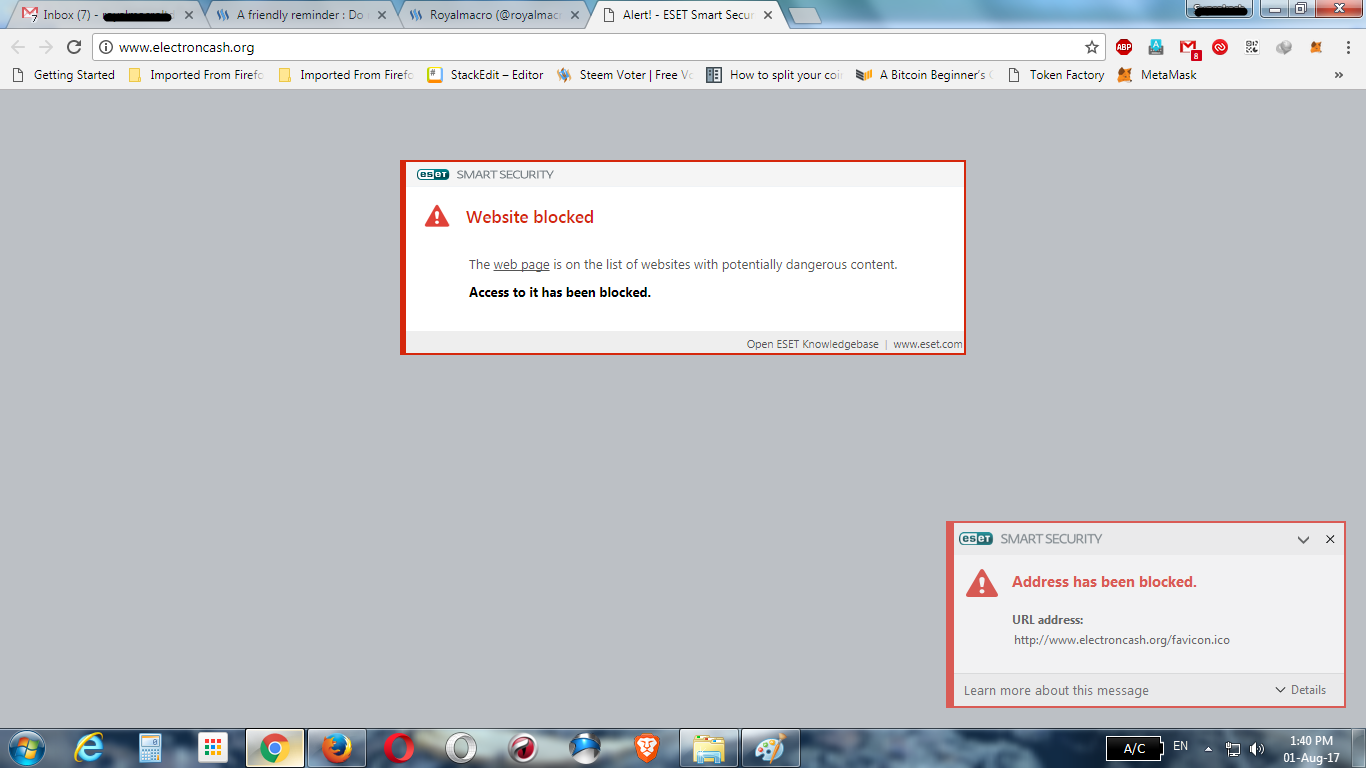Open the 'How to split your coins' bookmark
Screen dimensions: 1366x768
775,75
